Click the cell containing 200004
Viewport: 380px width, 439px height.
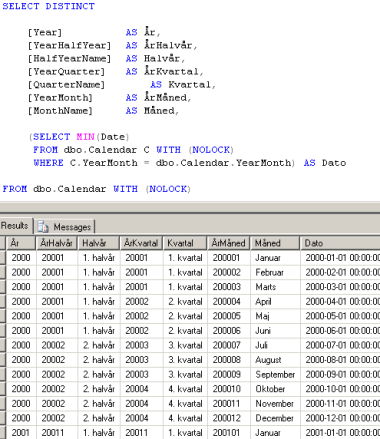pyautogui.click(x=229, y=302)
